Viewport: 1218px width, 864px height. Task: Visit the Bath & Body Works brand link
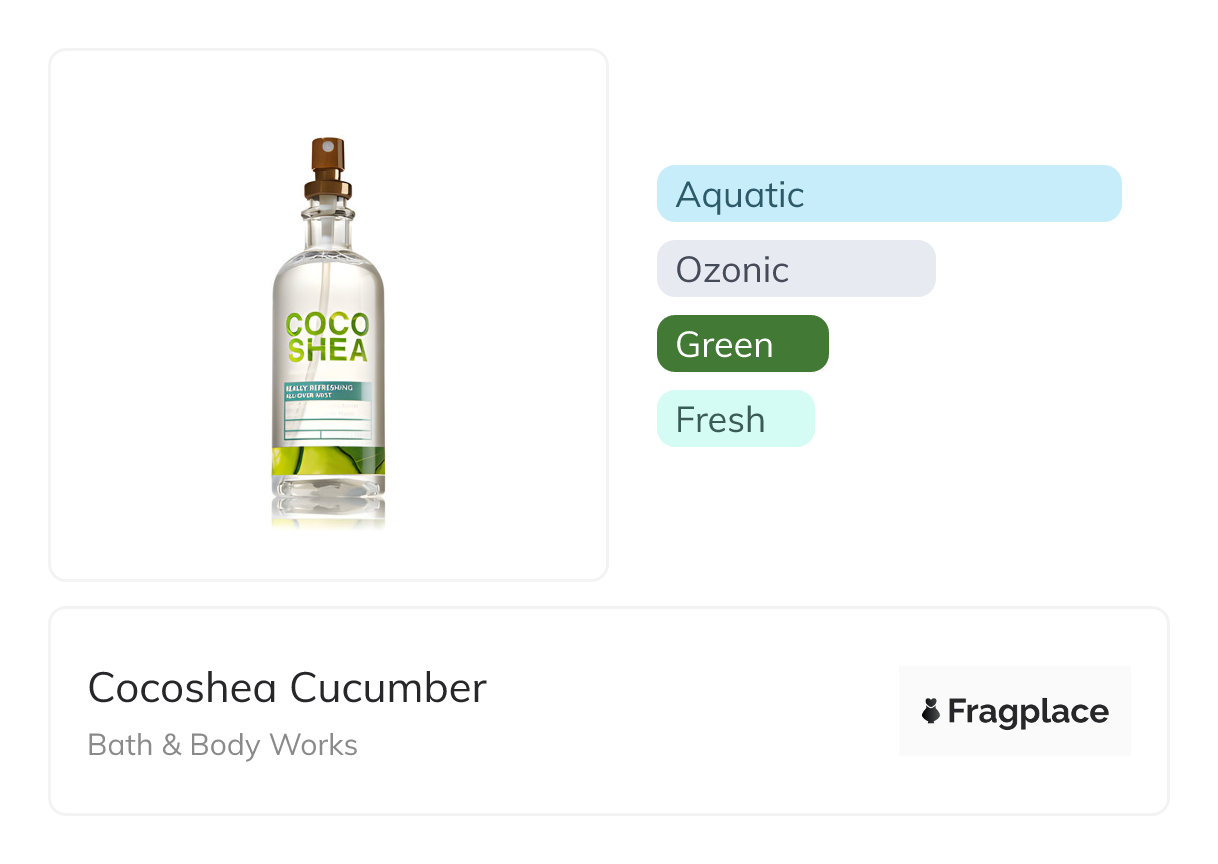point(222,745)
